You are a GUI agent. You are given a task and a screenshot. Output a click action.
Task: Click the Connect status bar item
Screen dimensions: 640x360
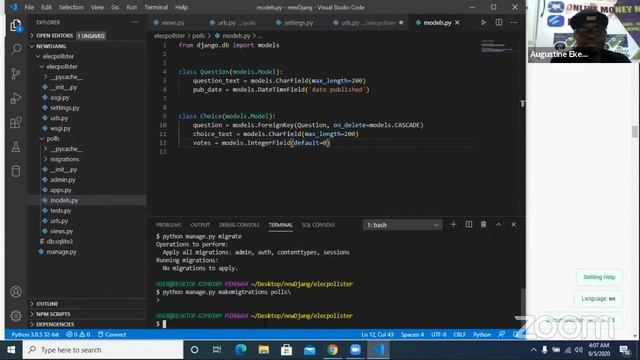(112, 335)
